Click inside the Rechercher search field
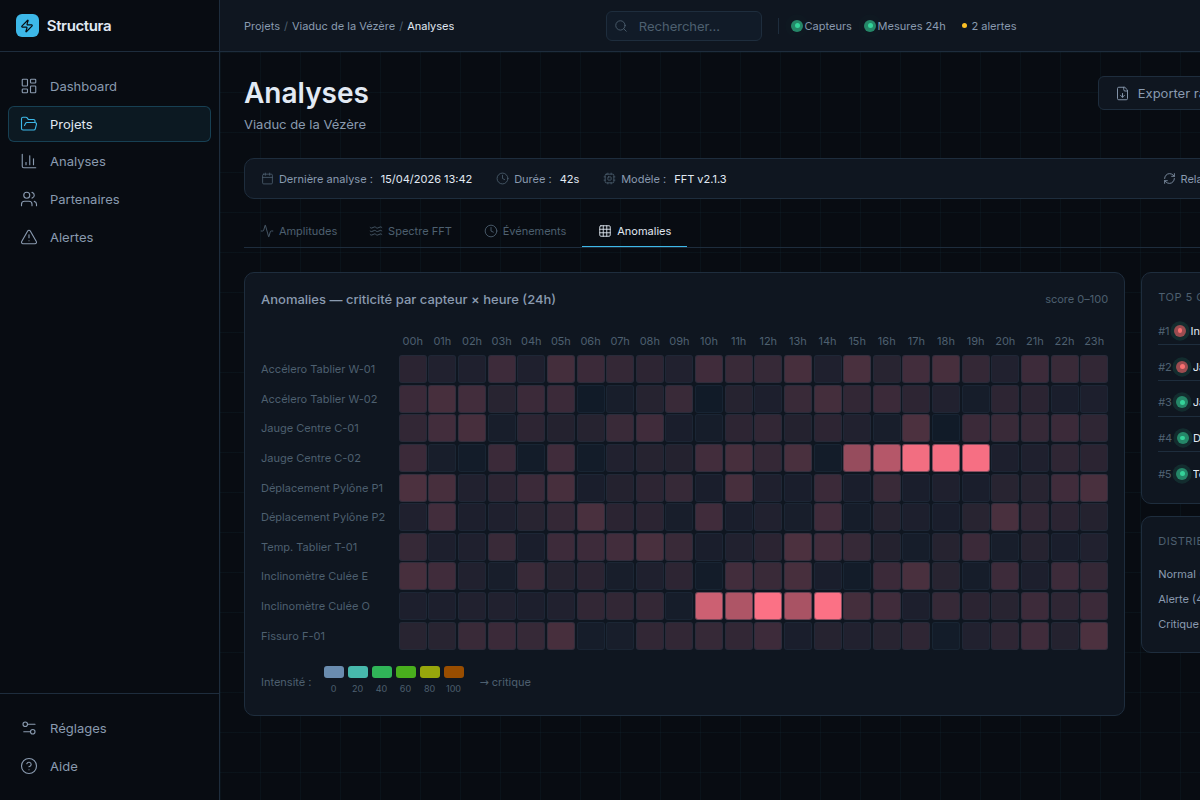Screen dimensions: 1200x800 click(684, 26)
